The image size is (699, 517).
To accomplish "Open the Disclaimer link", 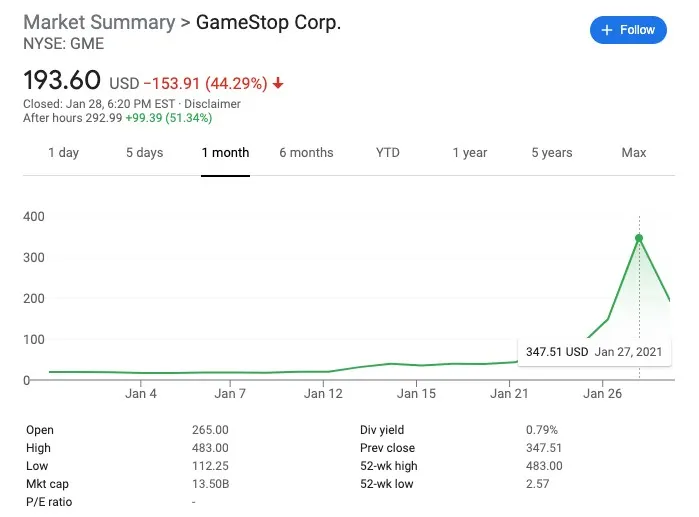I will 214,104.
